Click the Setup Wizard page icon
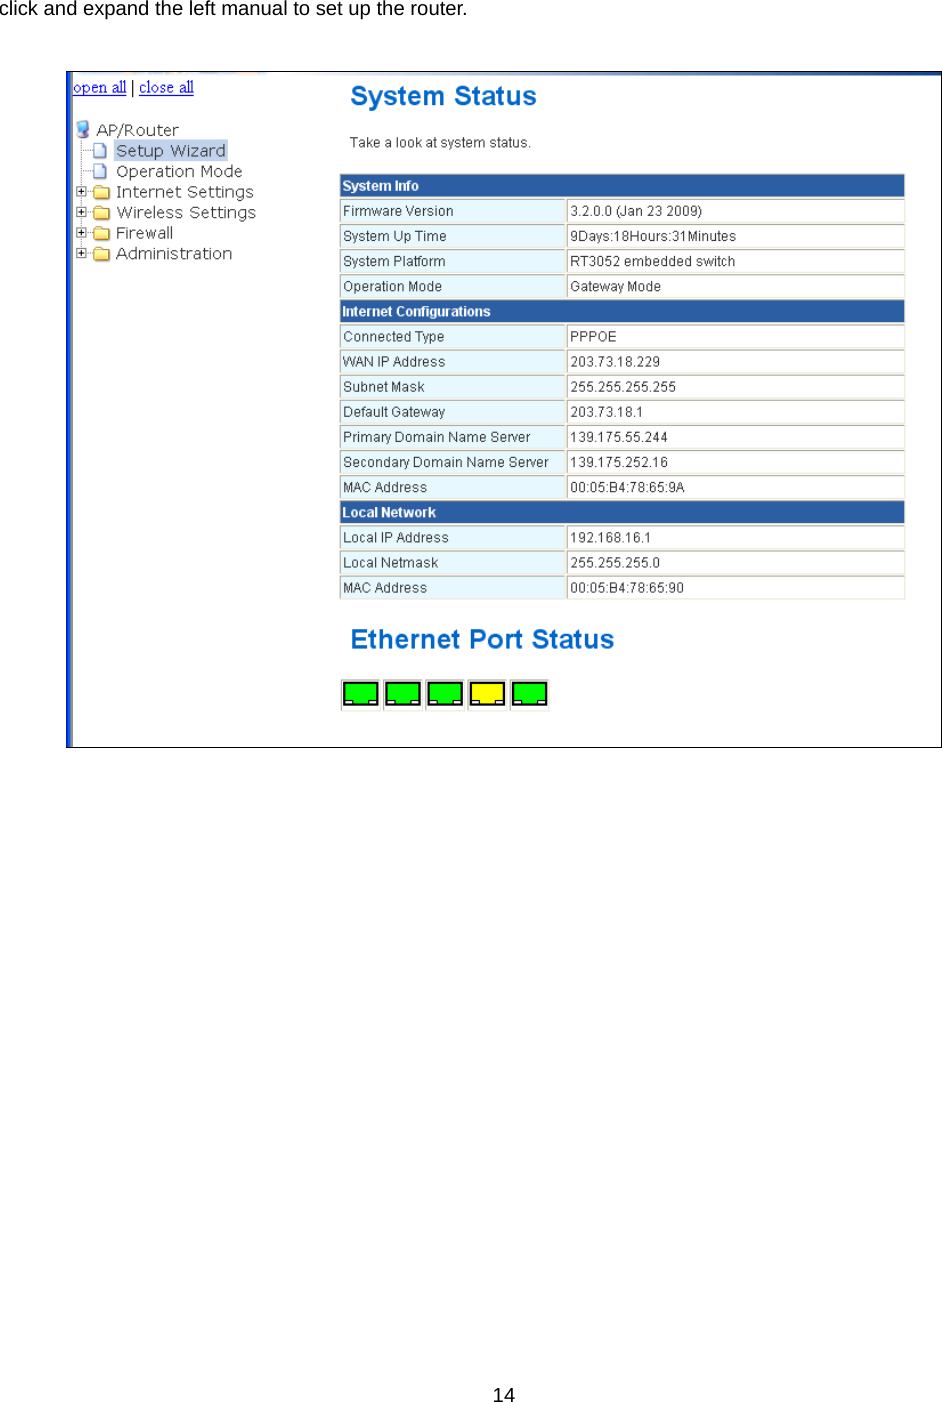942x1402 pixels. tap(100, 151)
